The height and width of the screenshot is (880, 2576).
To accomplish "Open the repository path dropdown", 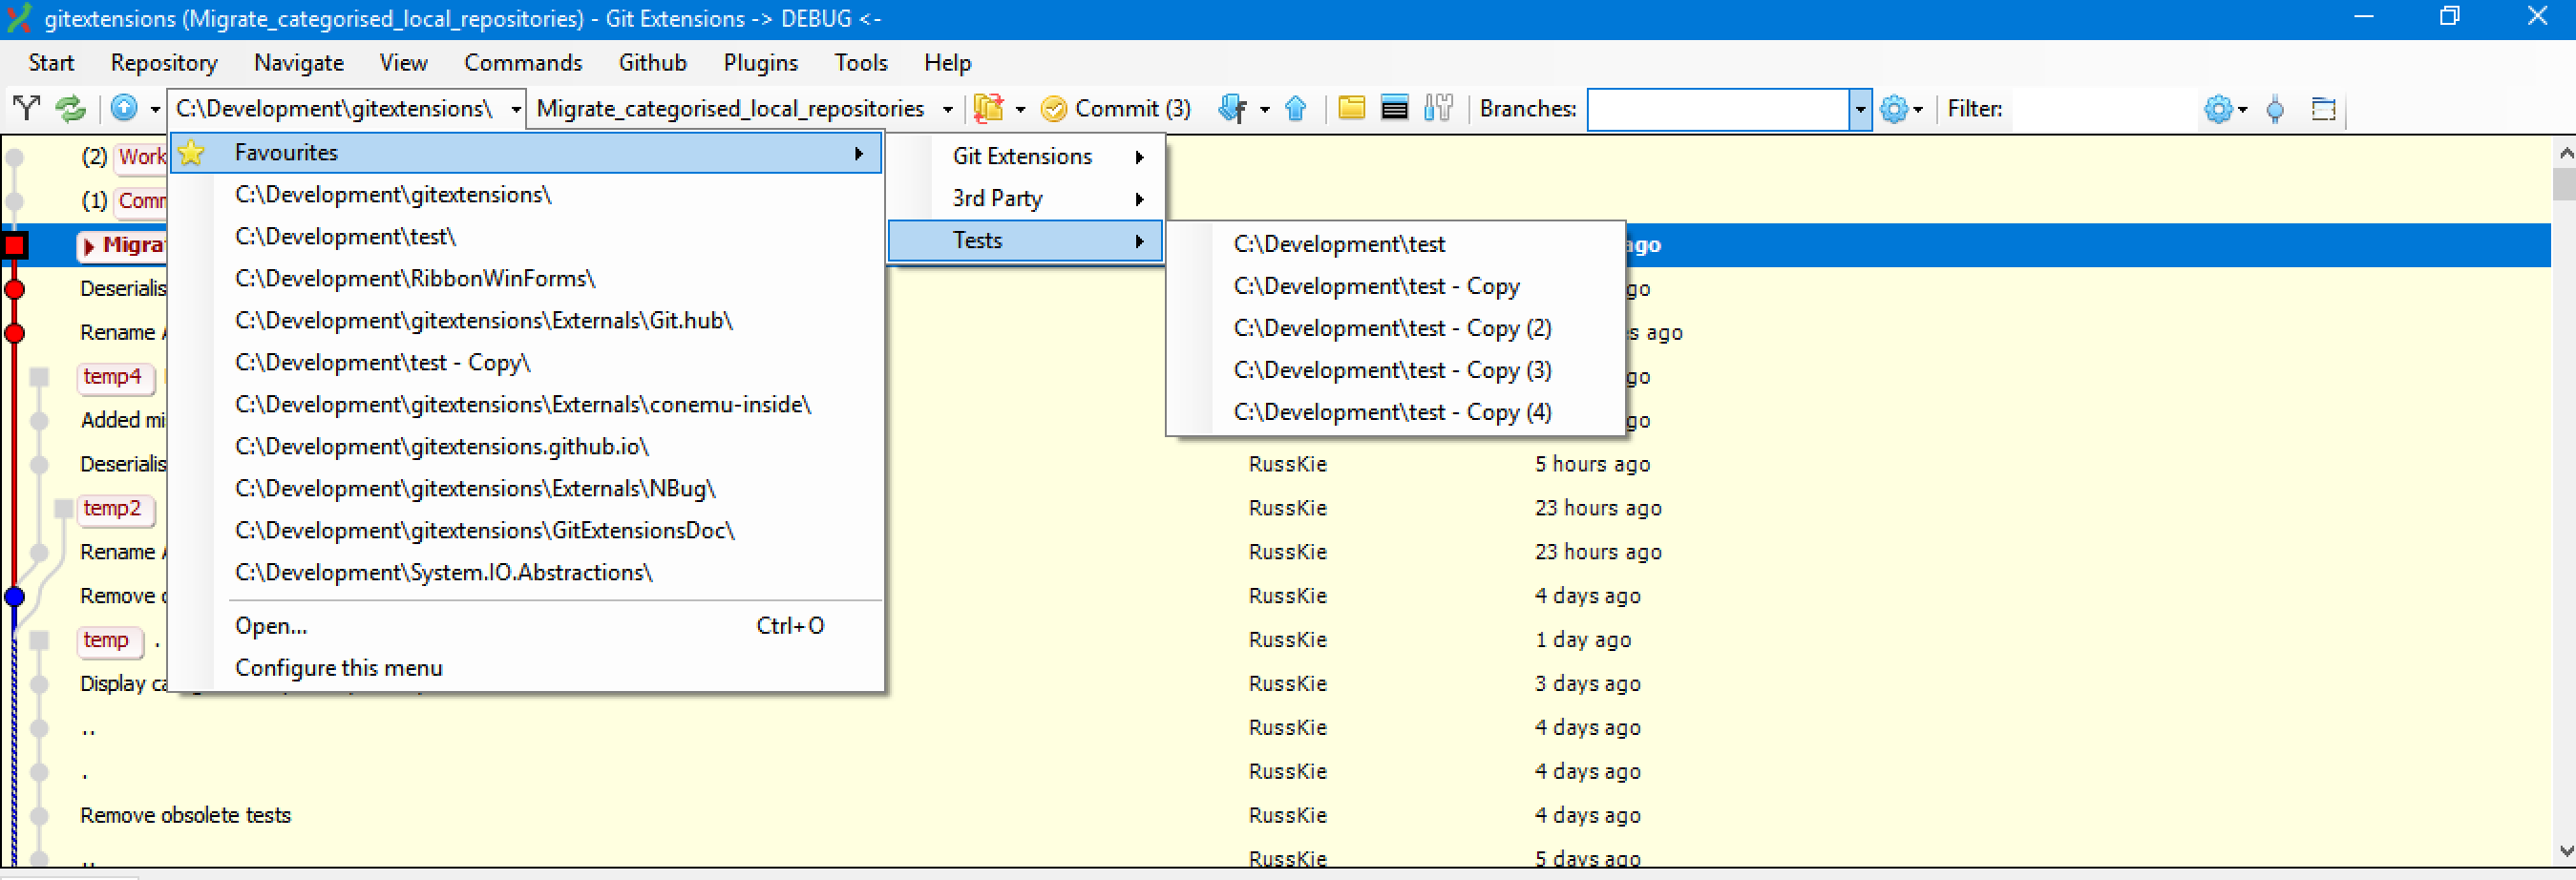I will pos(516,108).
